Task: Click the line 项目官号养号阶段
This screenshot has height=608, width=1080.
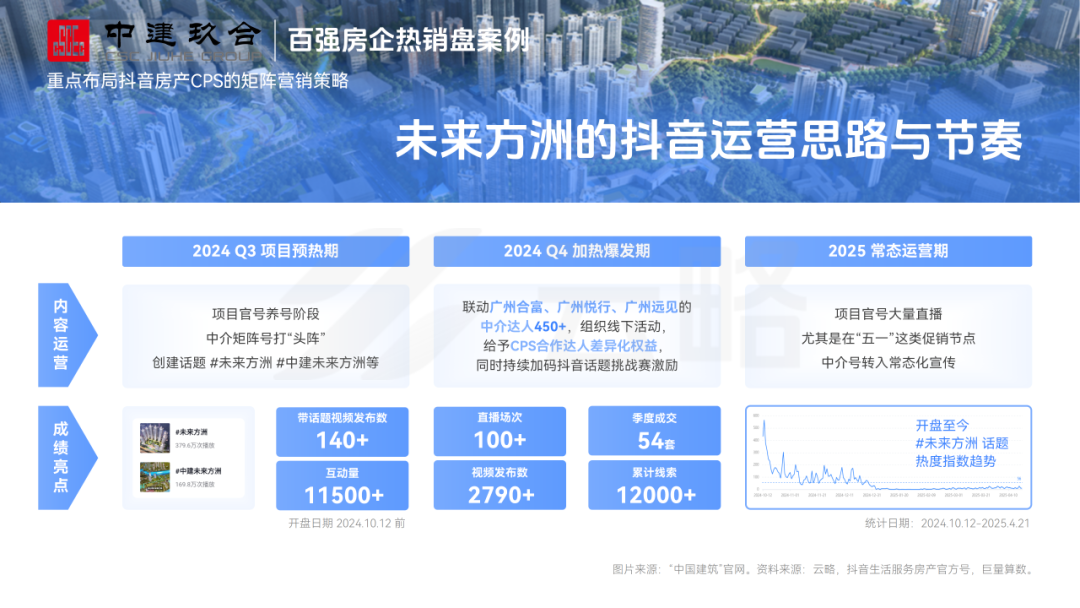Action: tap(266, 314)
